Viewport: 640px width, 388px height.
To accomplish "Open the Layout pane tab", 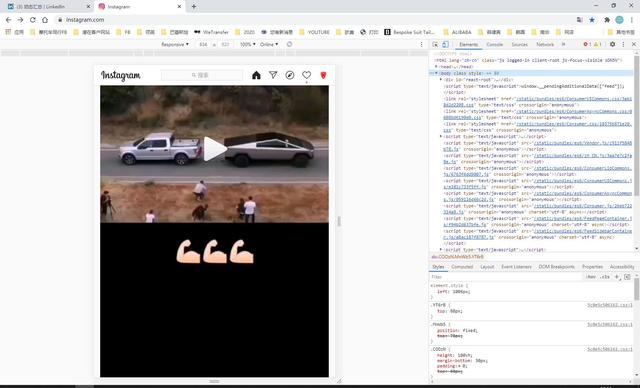I will tap(487, 266).
